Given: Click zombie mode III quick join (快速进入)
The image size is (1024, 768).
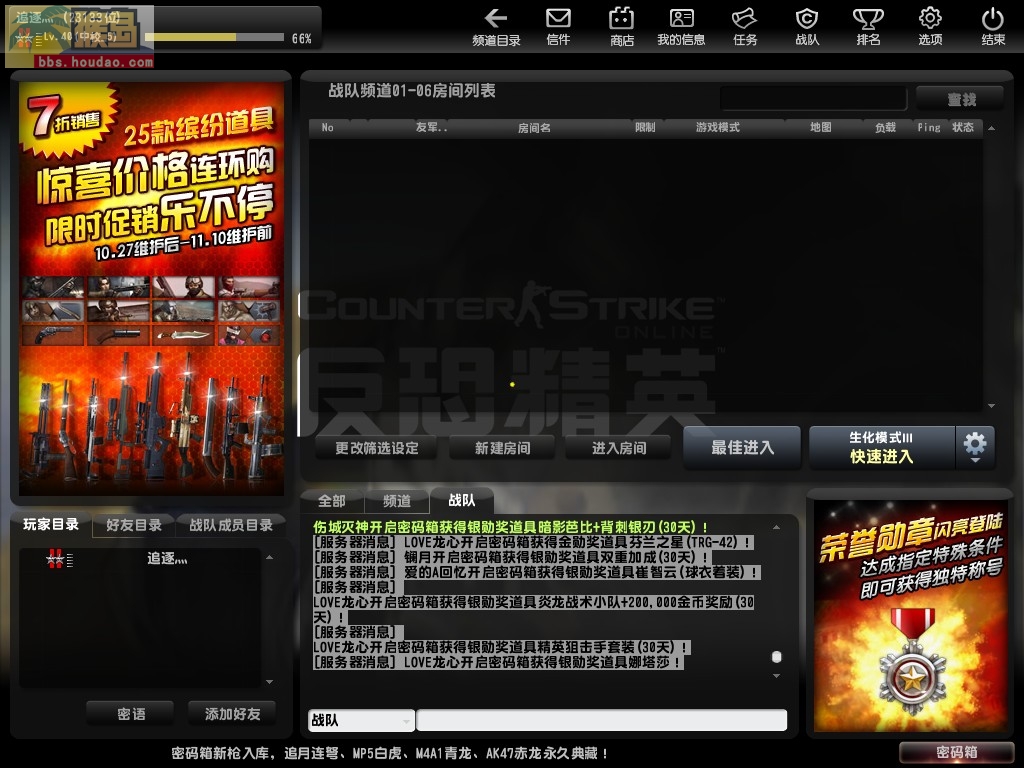Looking at the screenshot, I should coord(882,447).
